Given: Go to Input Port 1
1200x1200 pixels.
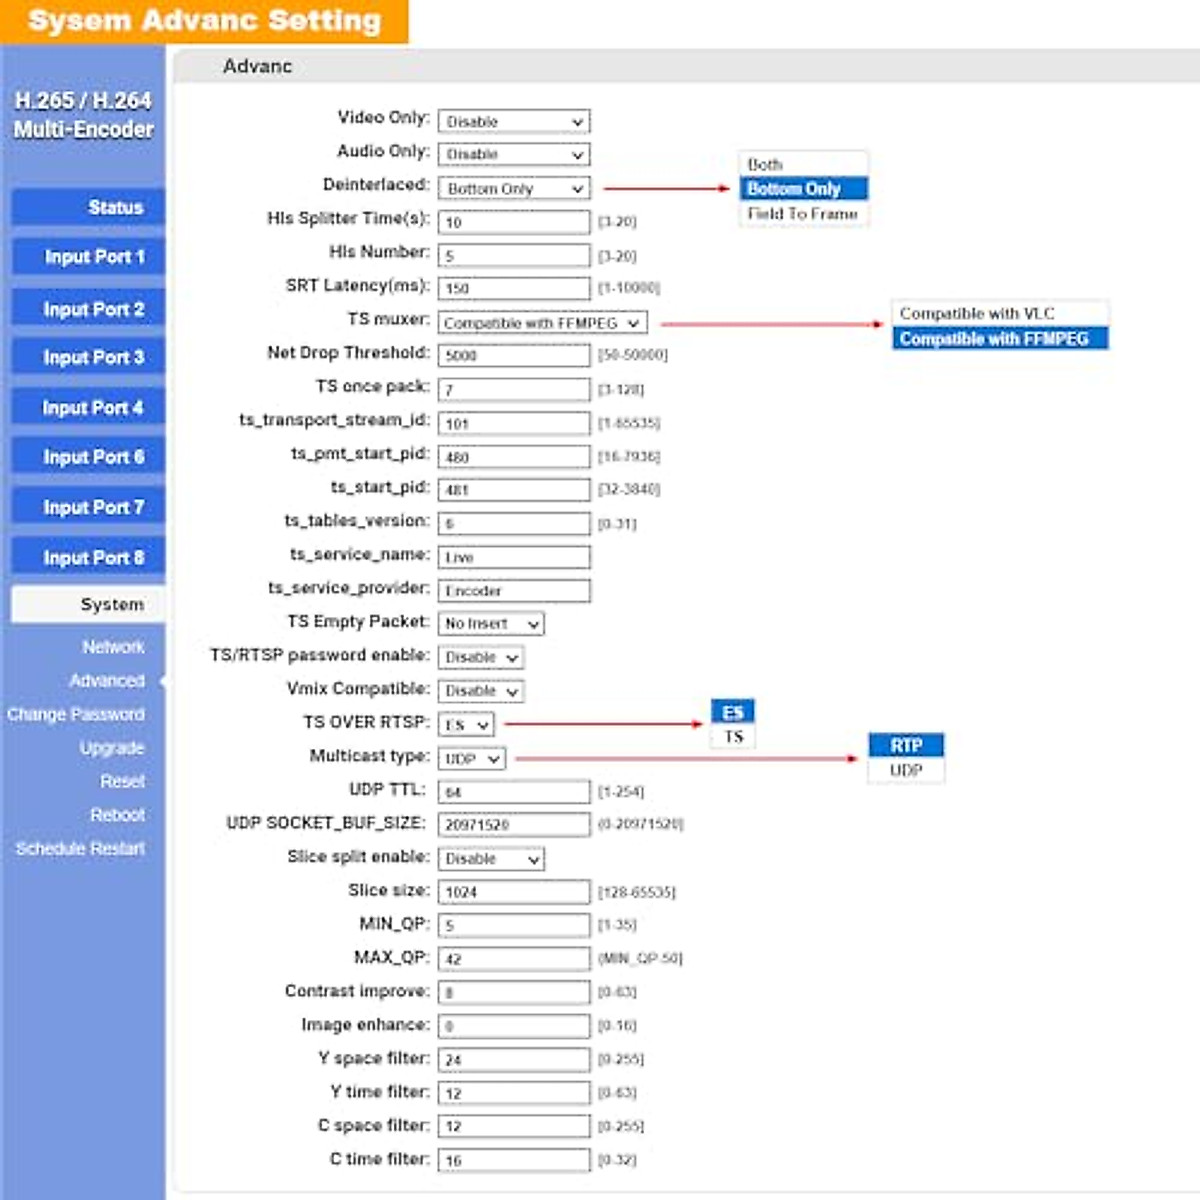Looking at the screenshot, I should [x=88, y=257].
